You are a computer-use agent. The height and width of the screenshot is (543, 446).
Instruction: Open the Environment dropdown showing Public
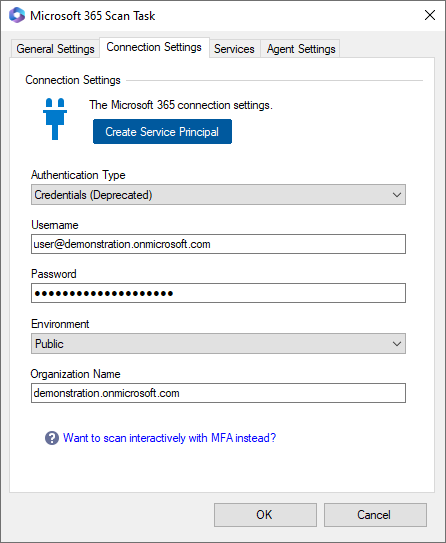pyautogui.click(x=218, y=344)
